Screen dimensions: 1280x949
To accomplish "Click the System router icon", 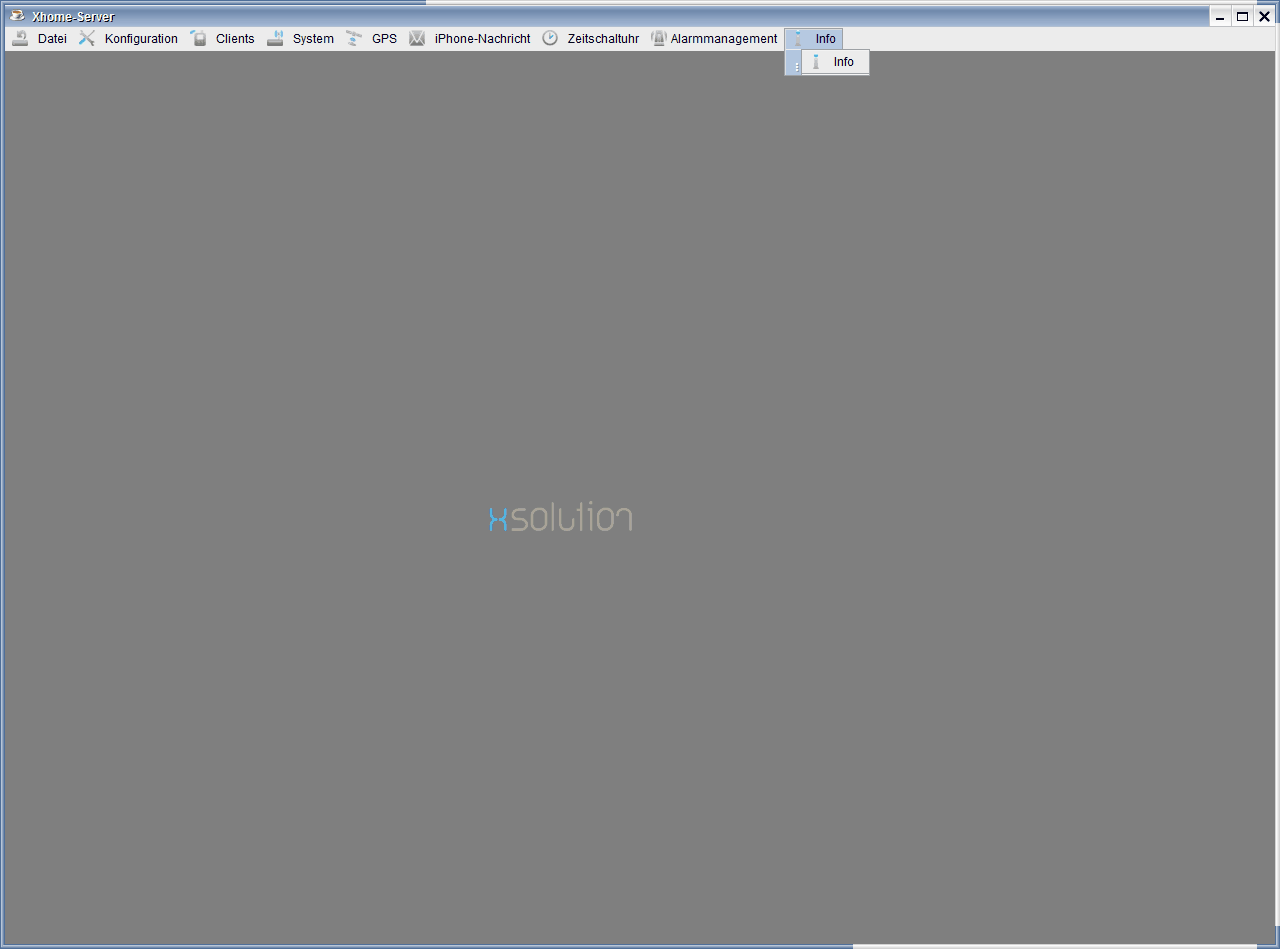I will point(275,38).
